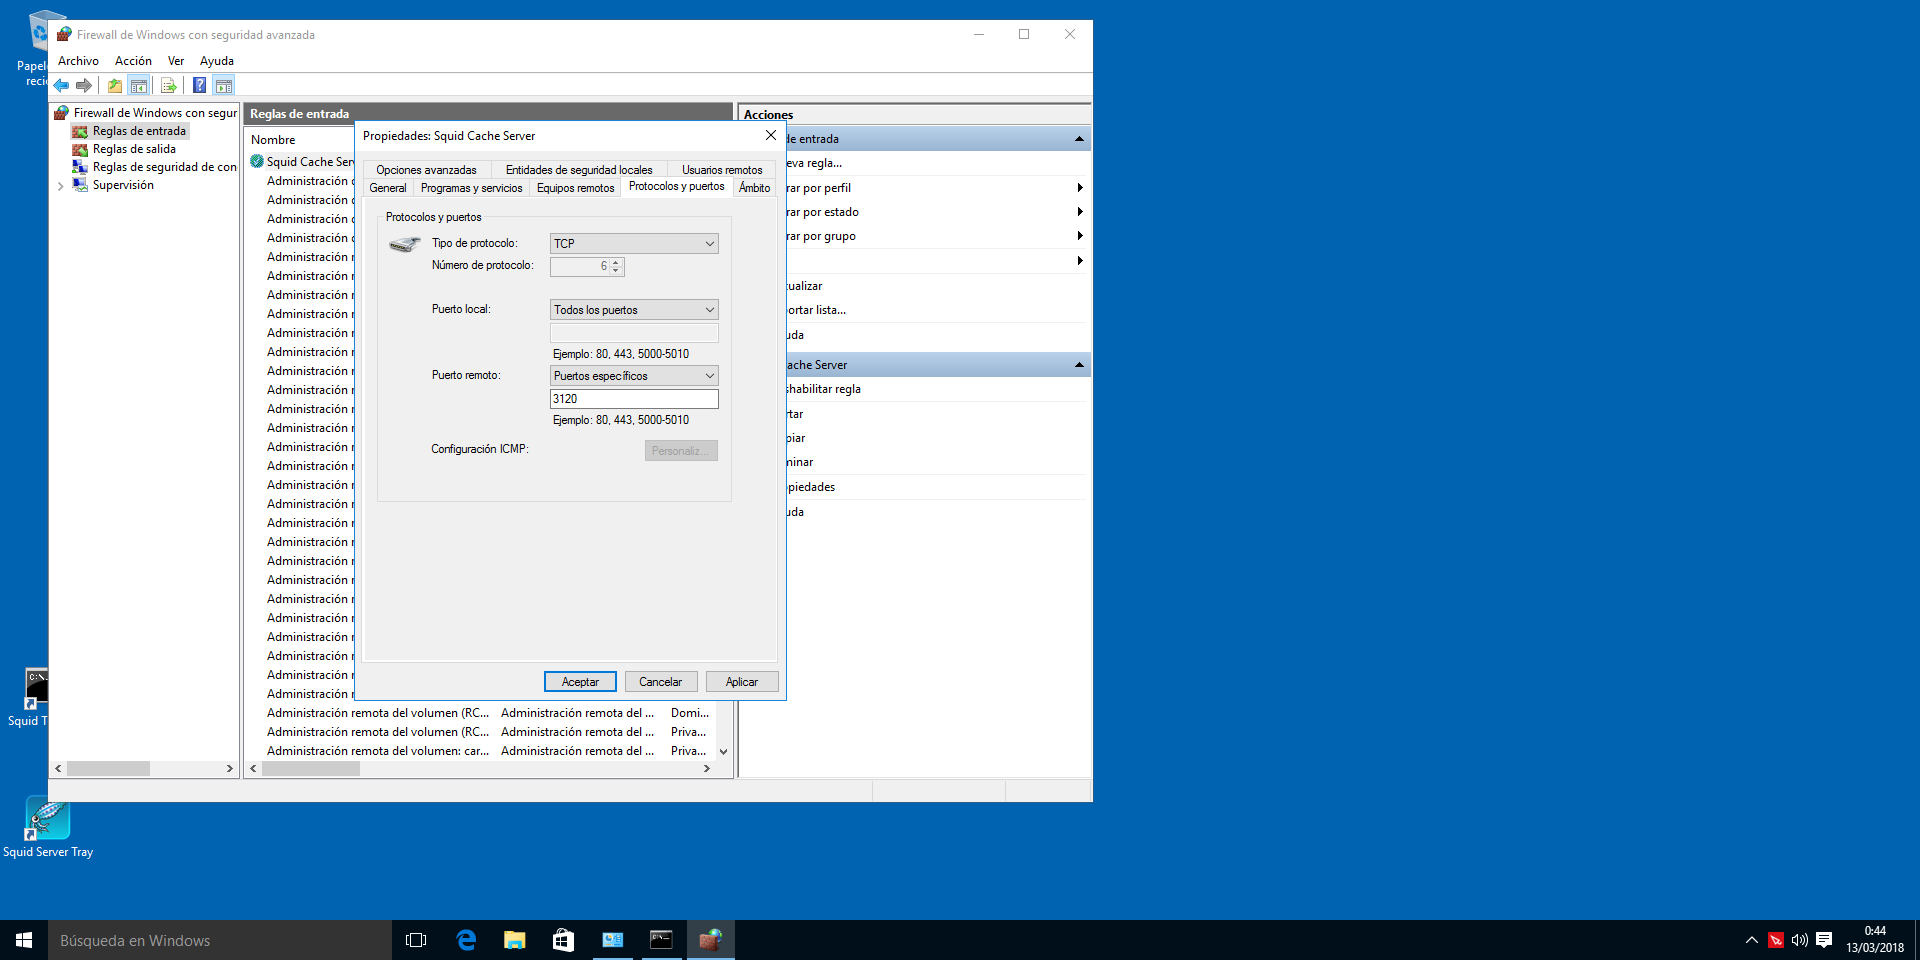The width and height of the screenshot is (1920, 960).
Task: Open Command Prompt from the taskbar
Action: 661,940
